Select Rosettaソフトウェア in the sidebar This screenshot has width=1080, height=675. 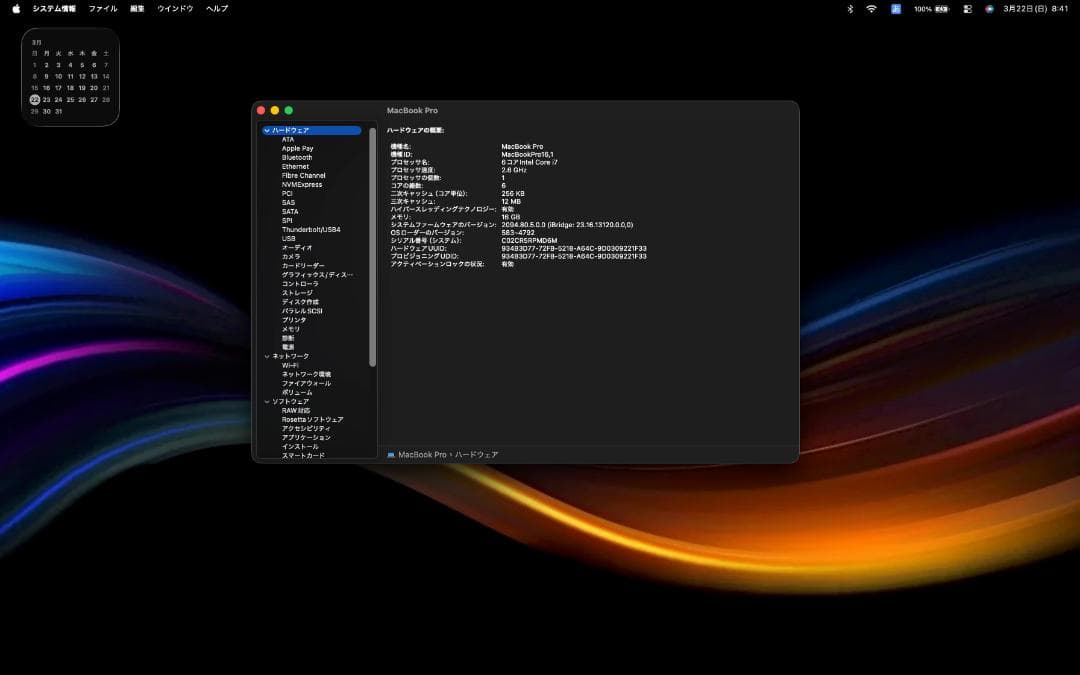[x=313, y=419]
